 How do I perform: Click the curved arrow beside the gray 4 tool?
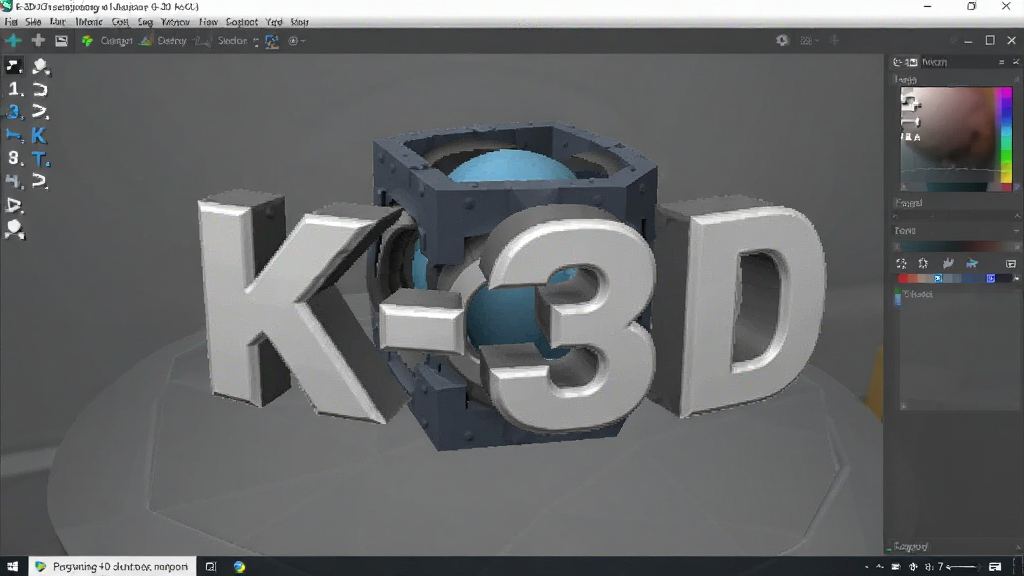40,182
